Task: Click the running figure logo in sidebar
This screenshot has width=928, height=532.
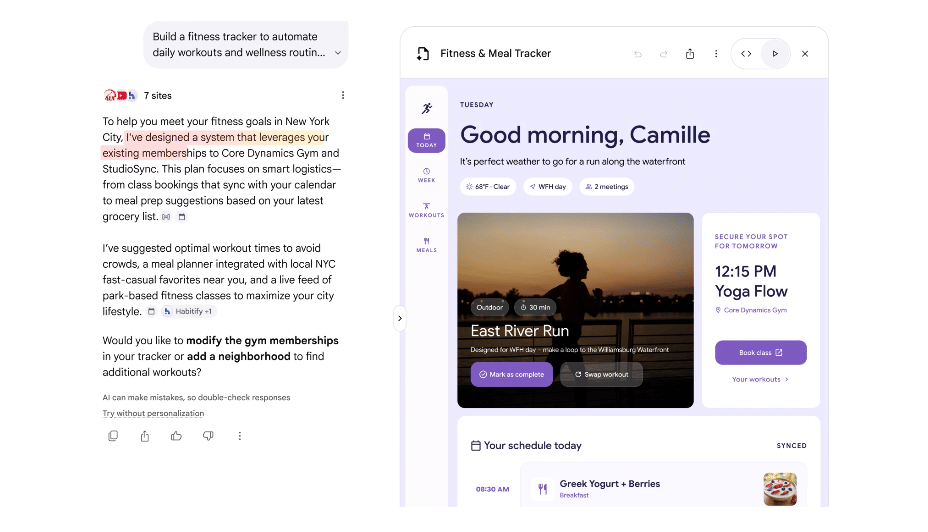Action: point(427,108)
